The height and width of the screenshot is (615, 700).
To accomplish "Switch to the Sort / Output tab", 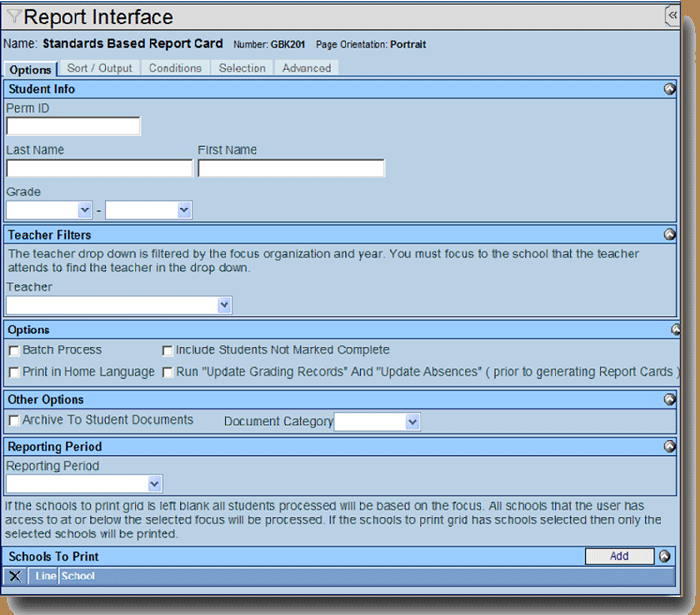I will 99,68.
